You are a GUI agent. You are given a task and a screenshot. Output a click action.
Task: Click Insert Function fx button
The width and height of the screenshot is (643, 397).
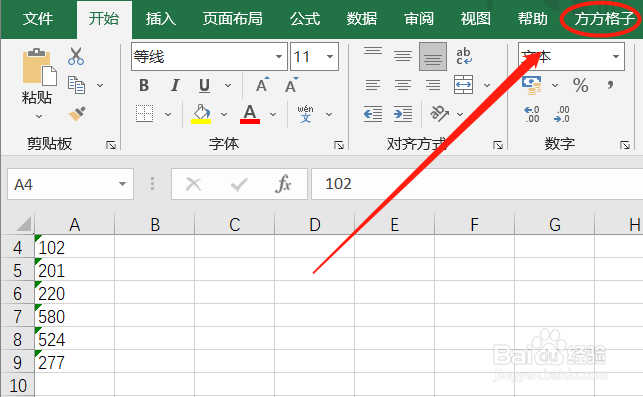pyautogui.click(x=283, y=184)
